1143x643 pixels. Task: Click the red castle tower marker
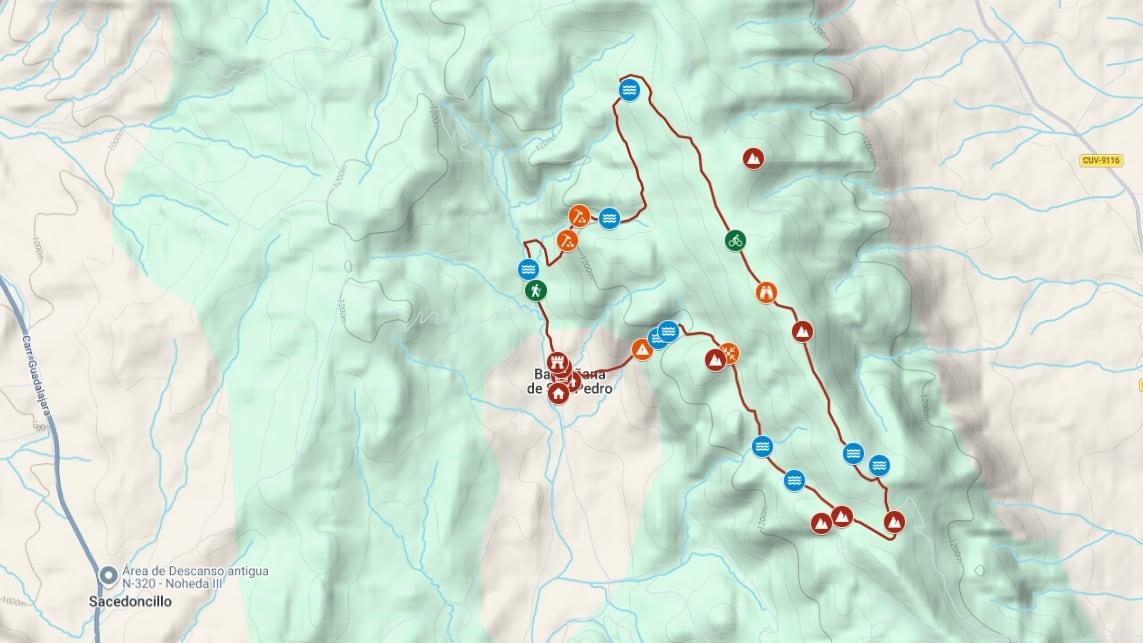[558, 362]
